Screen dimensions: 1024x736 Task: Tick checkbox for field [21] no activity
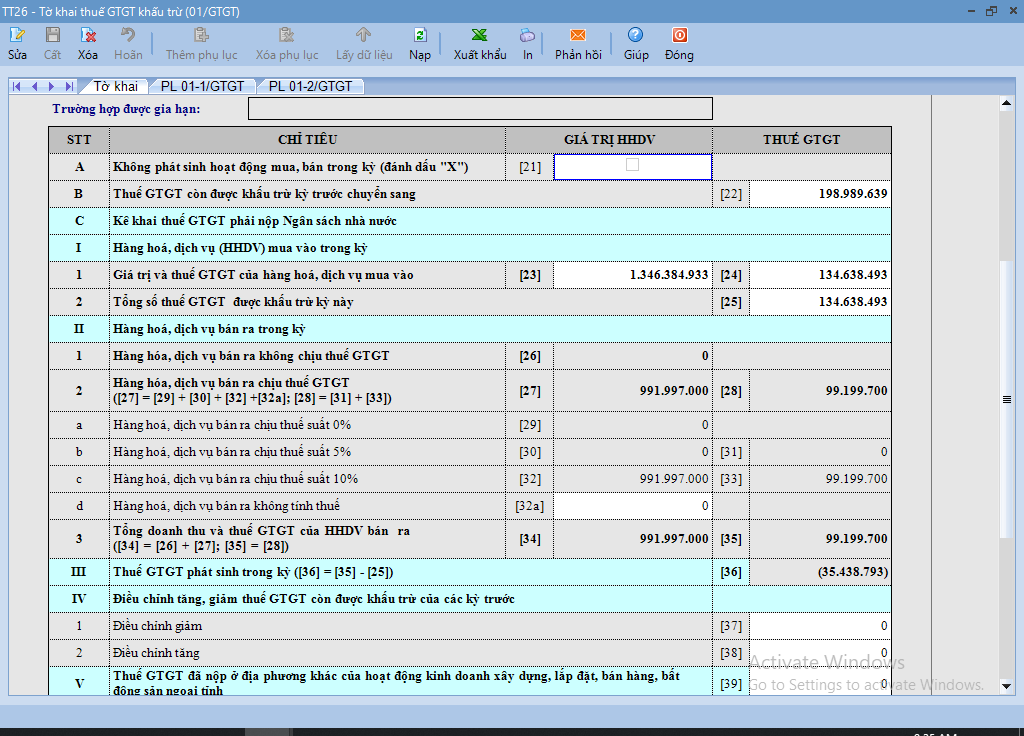(632, 165)
